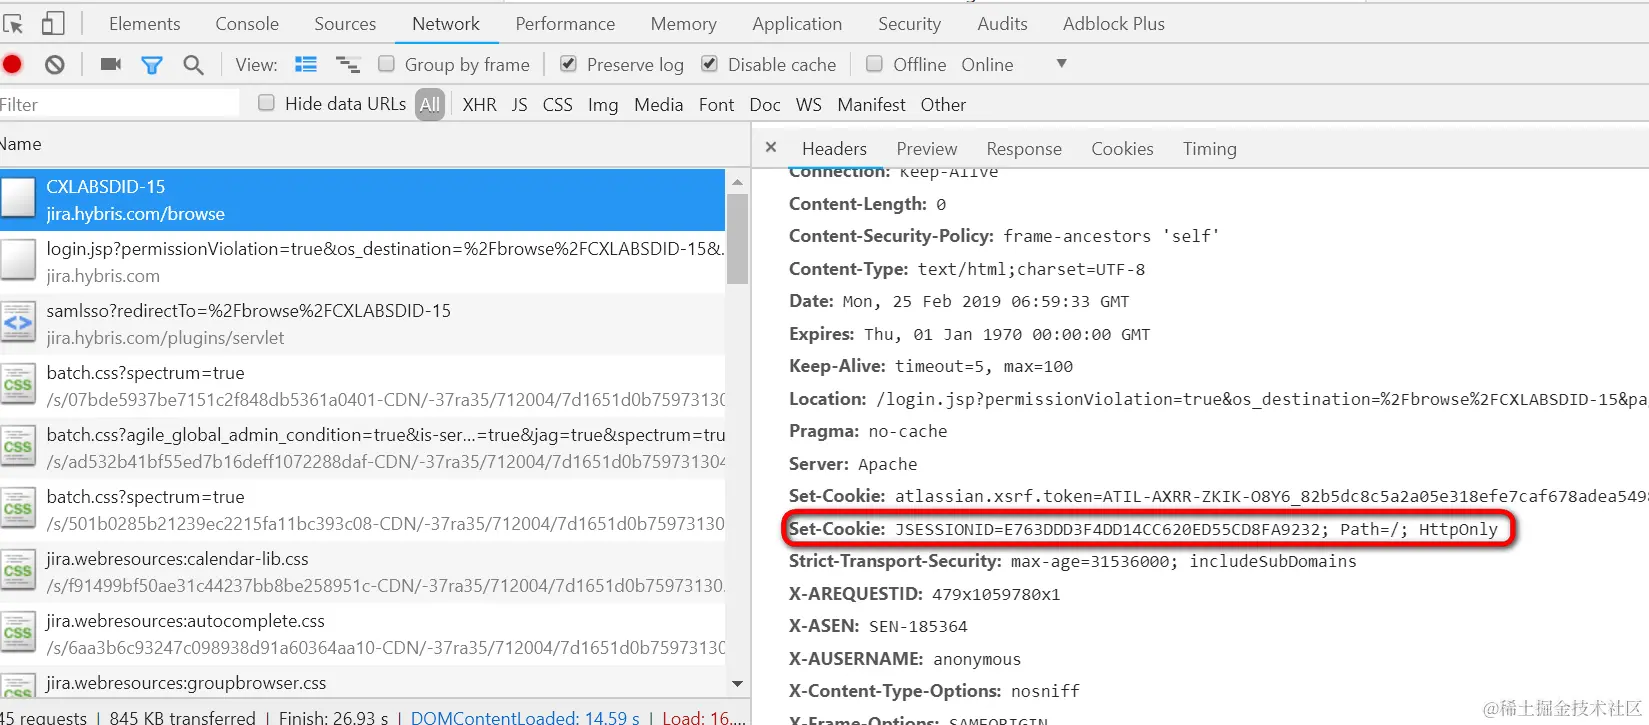
Task: Show the Timing detail tab
Action: pyautogui.click(x=1209, y=148)
